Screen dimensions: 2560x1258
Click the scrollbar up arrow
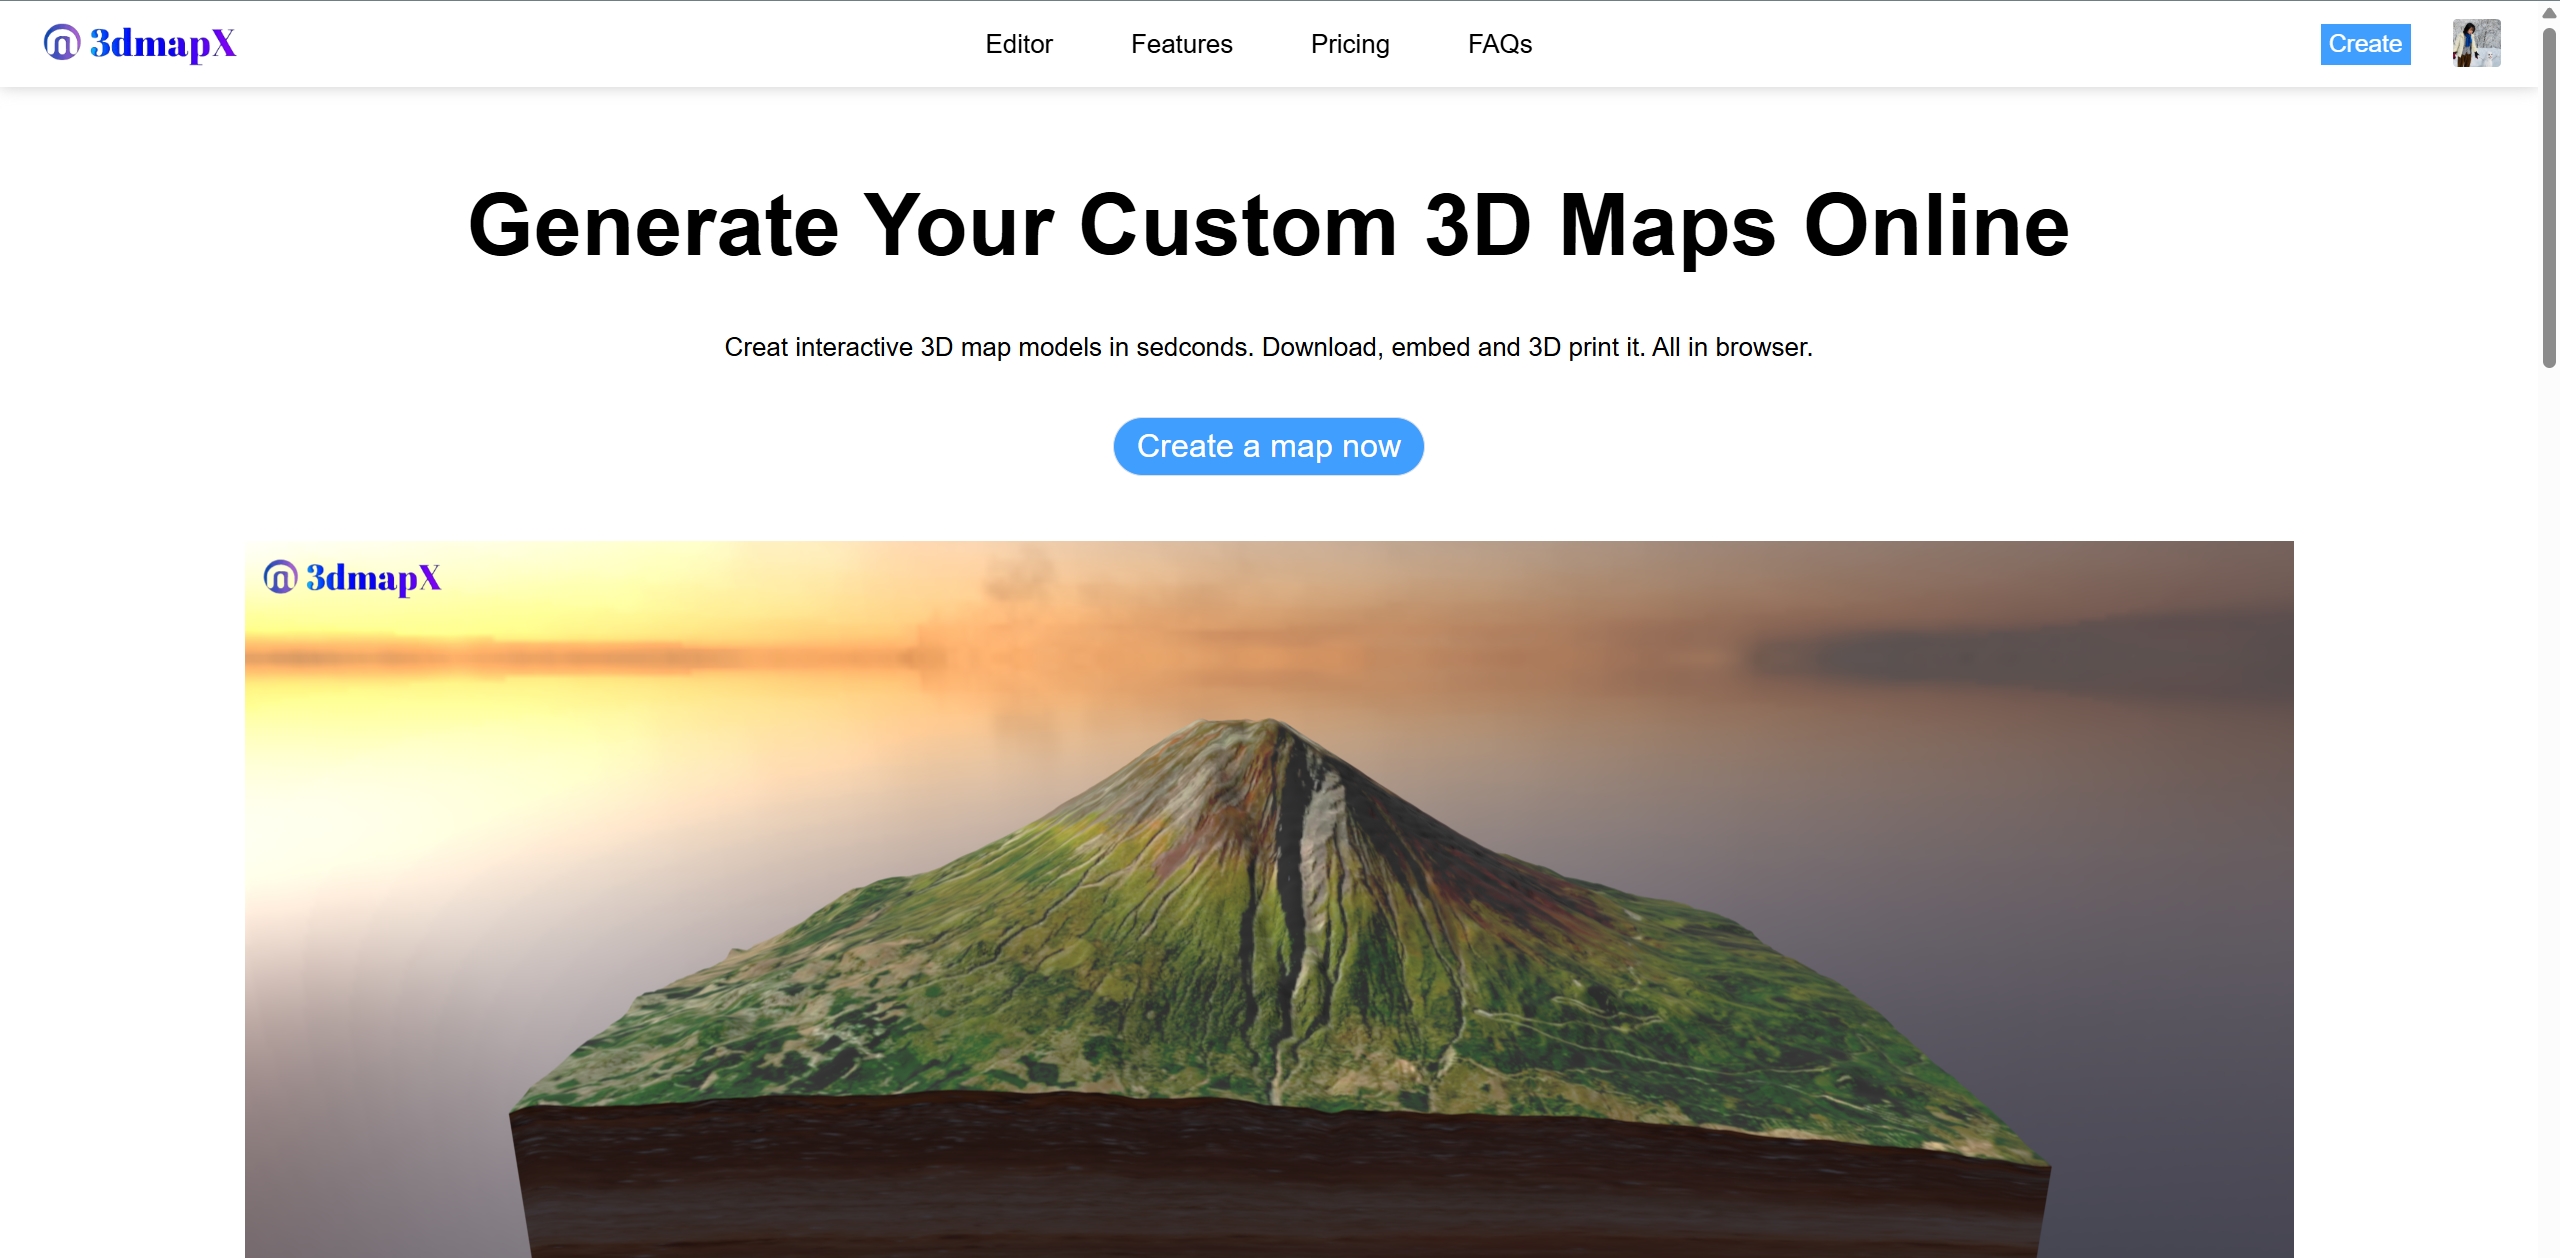(x=2549, y=12)
